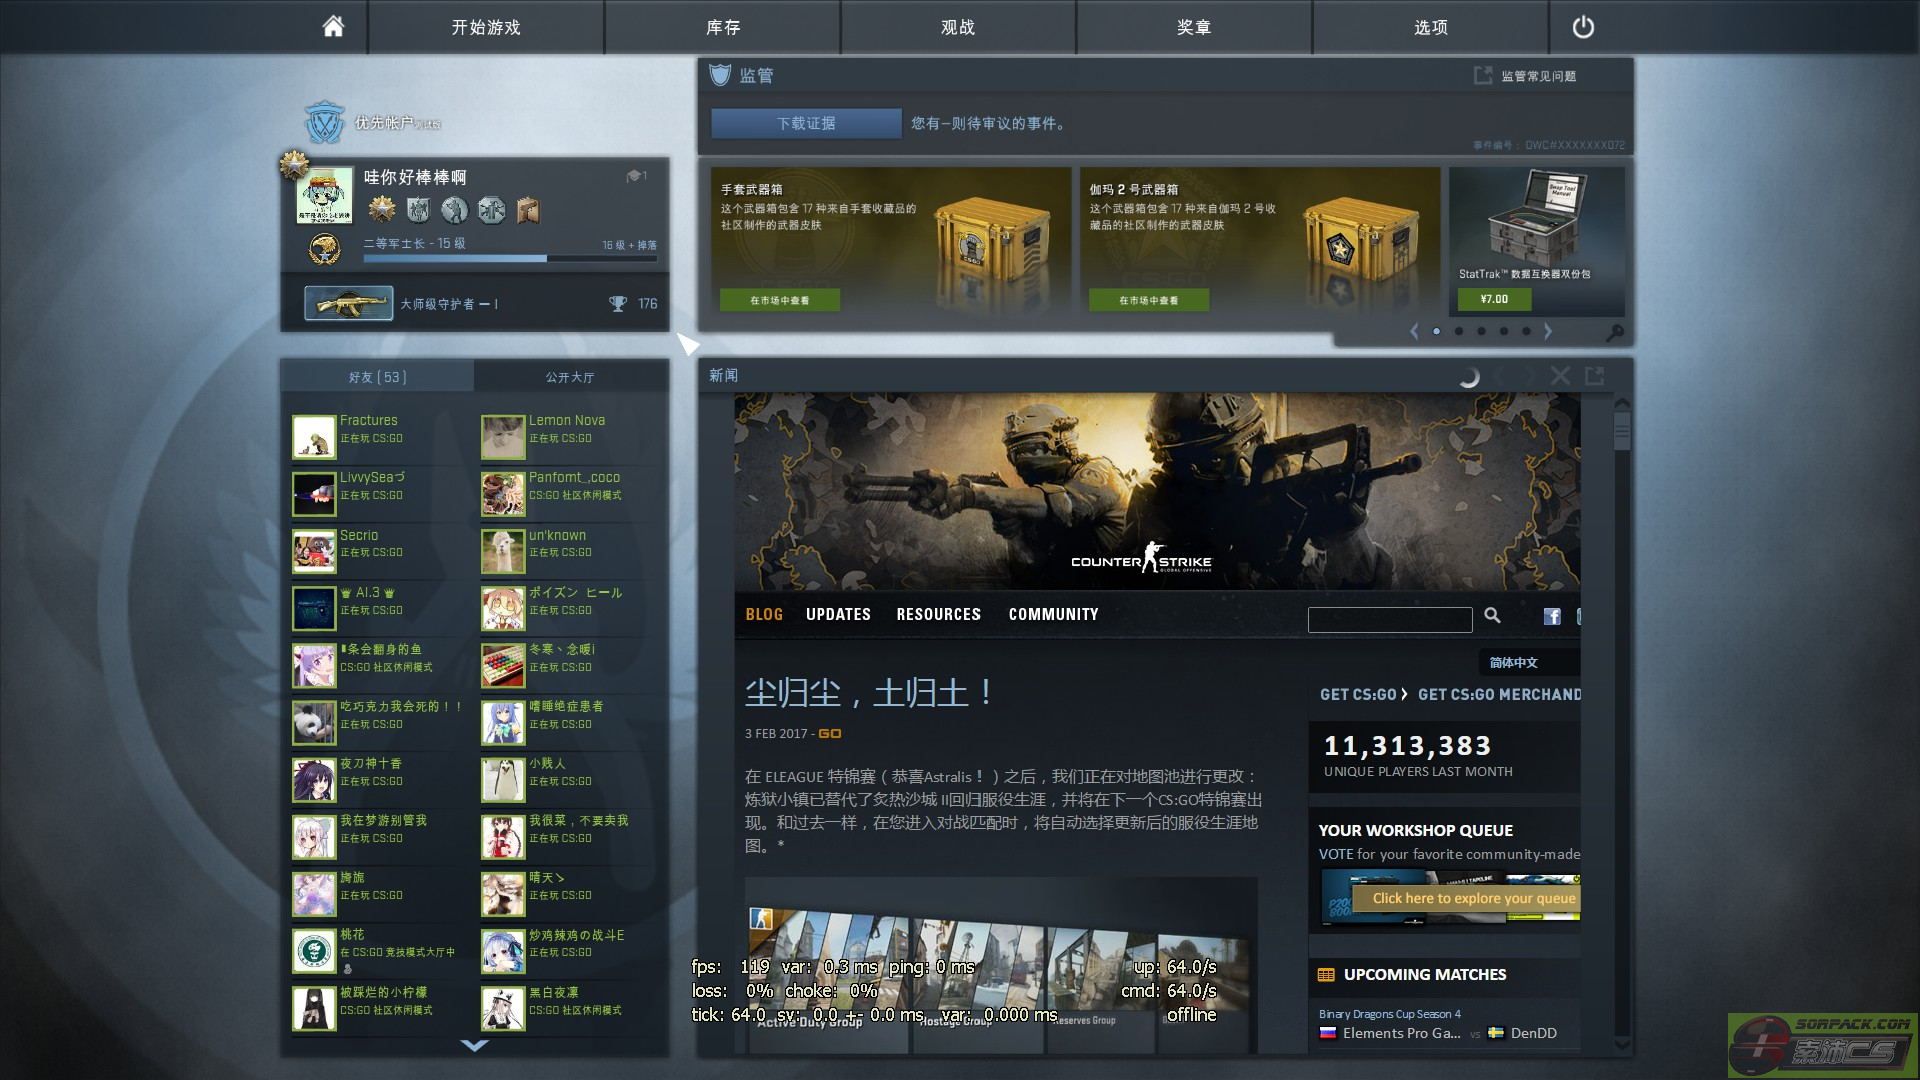Click avatar of friend AI.3
Viewport: 1920px width, 1080px height.
click(x=314, y=609)
